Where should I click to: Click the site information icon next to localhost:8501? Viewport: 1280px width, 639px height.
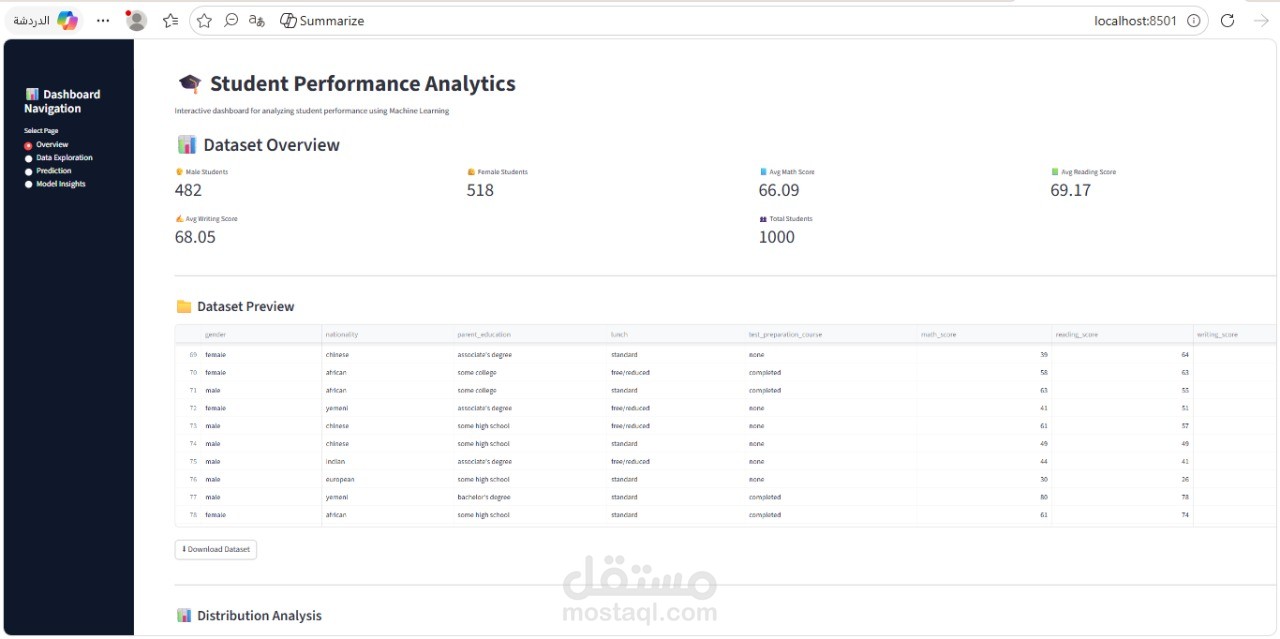[x=1193, y=20]
